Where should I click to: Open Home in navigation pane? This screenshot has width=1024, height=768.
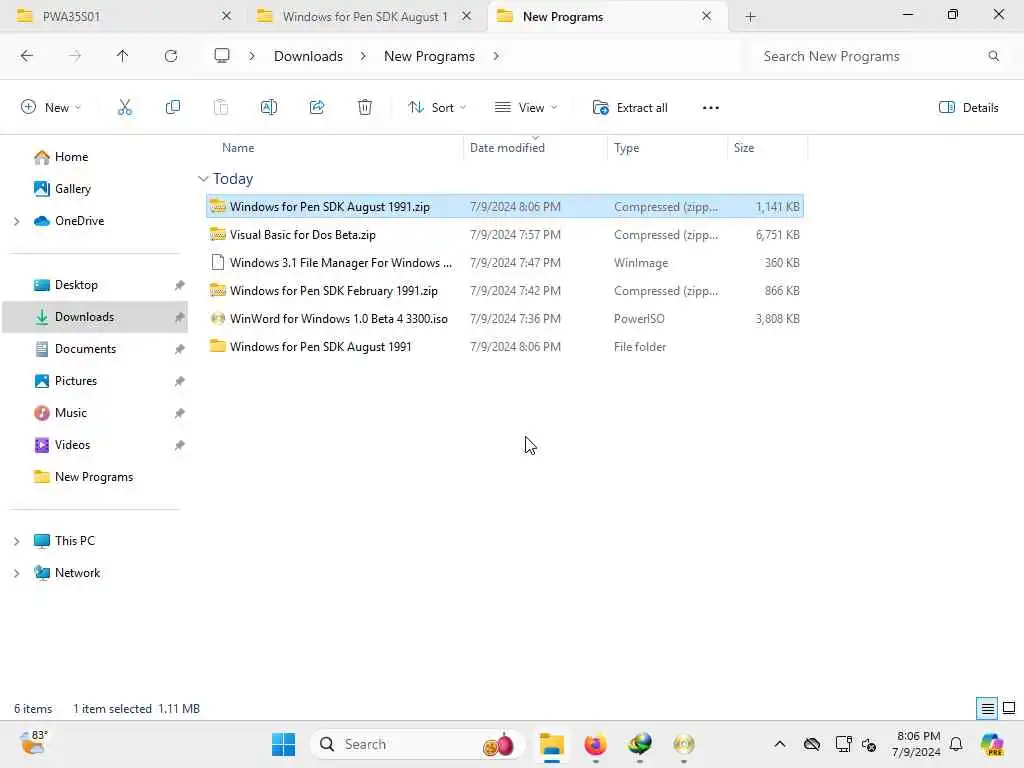71,157
